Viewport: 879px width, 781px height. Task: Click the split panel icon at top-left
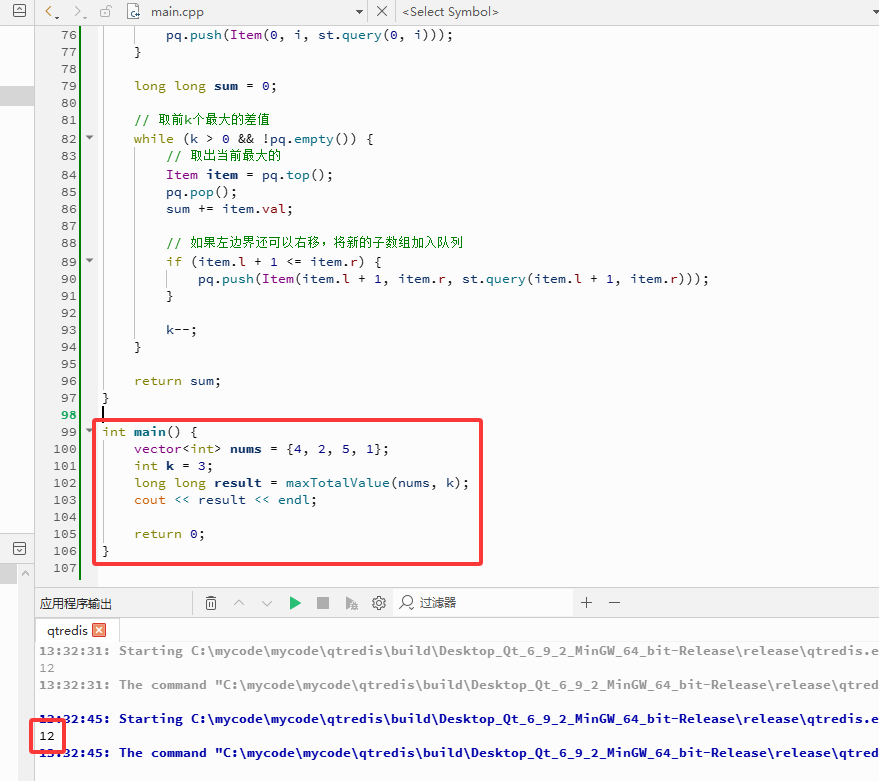[19, 11]
